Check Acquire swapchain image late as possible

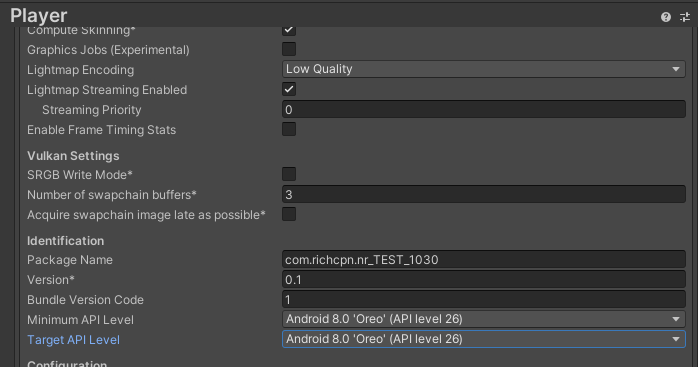point(289,214)
